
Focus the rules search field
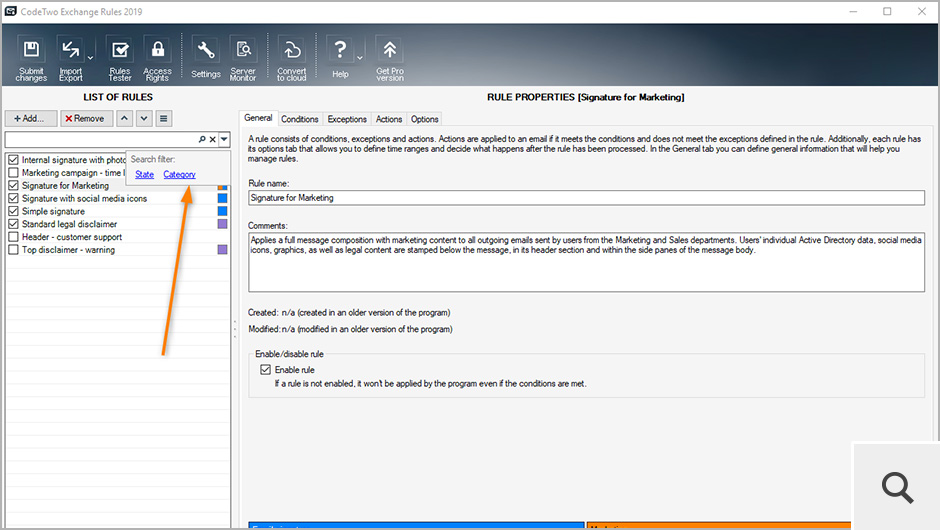pyautogui.click(x=101, y=139)
